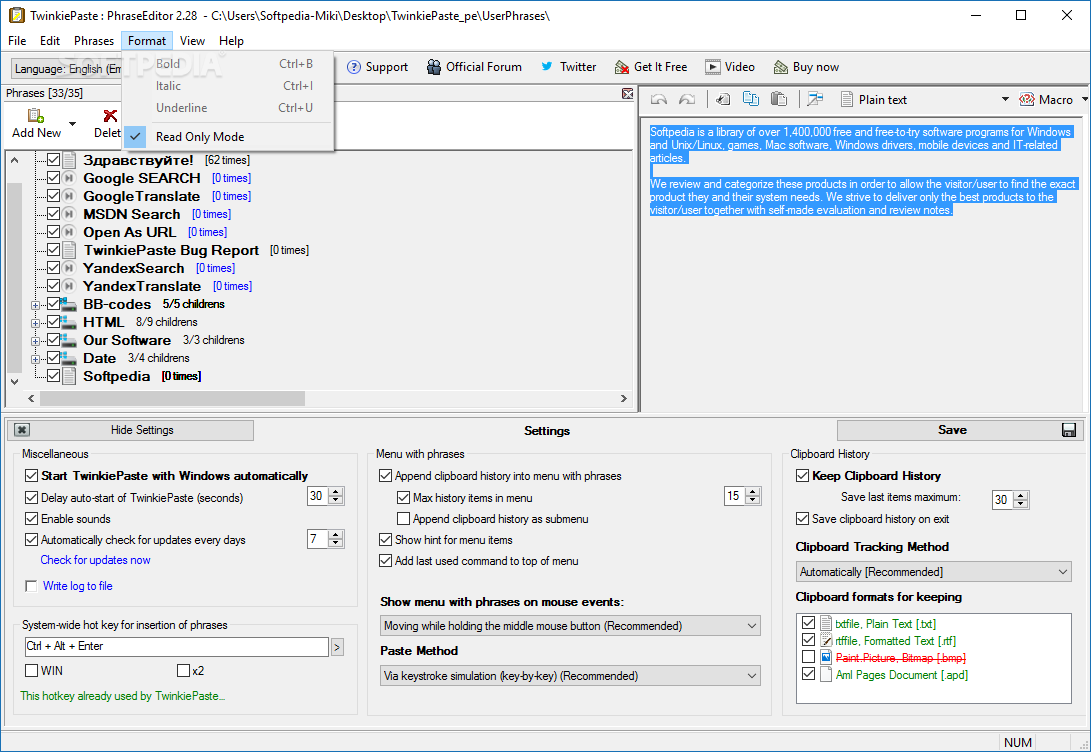
Task: Click the Official Forum people icon
Action: pyautogui.click(x=433, y=67)
